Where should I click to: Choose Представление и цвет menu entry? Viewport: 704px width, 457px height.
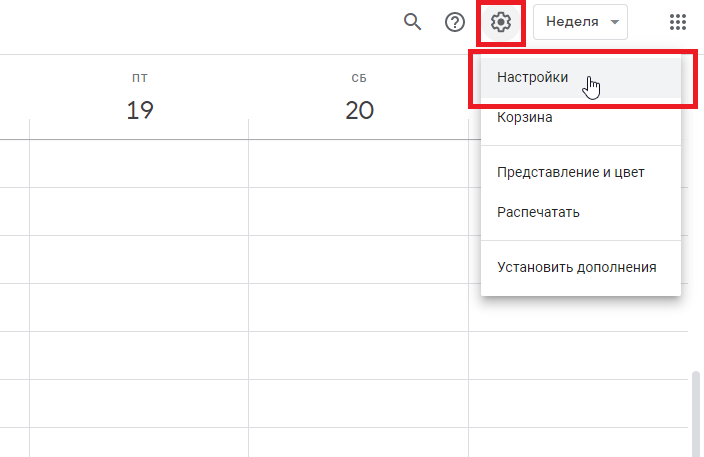point(581,172)
